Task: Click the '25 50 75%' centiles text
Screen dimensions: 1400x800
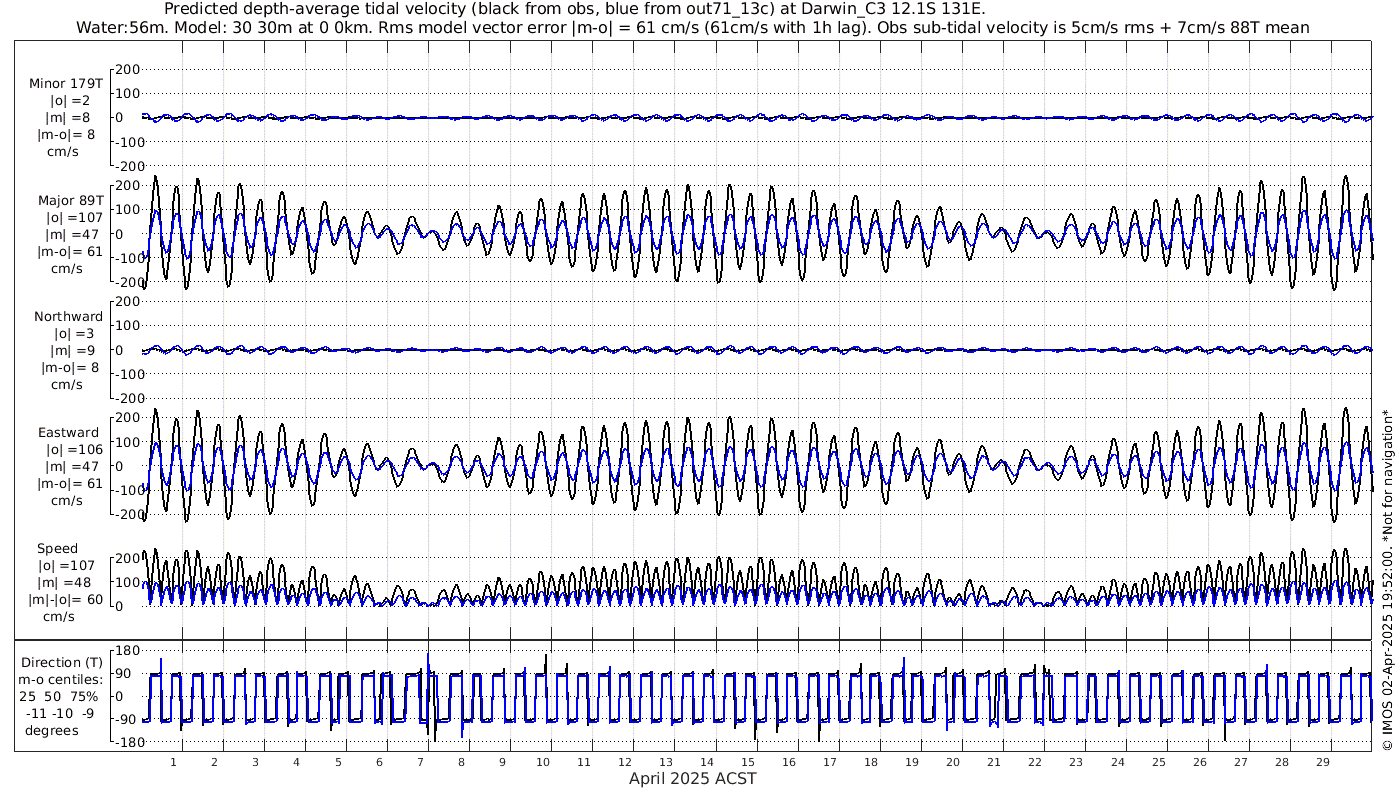Action: tap(60, 696)
